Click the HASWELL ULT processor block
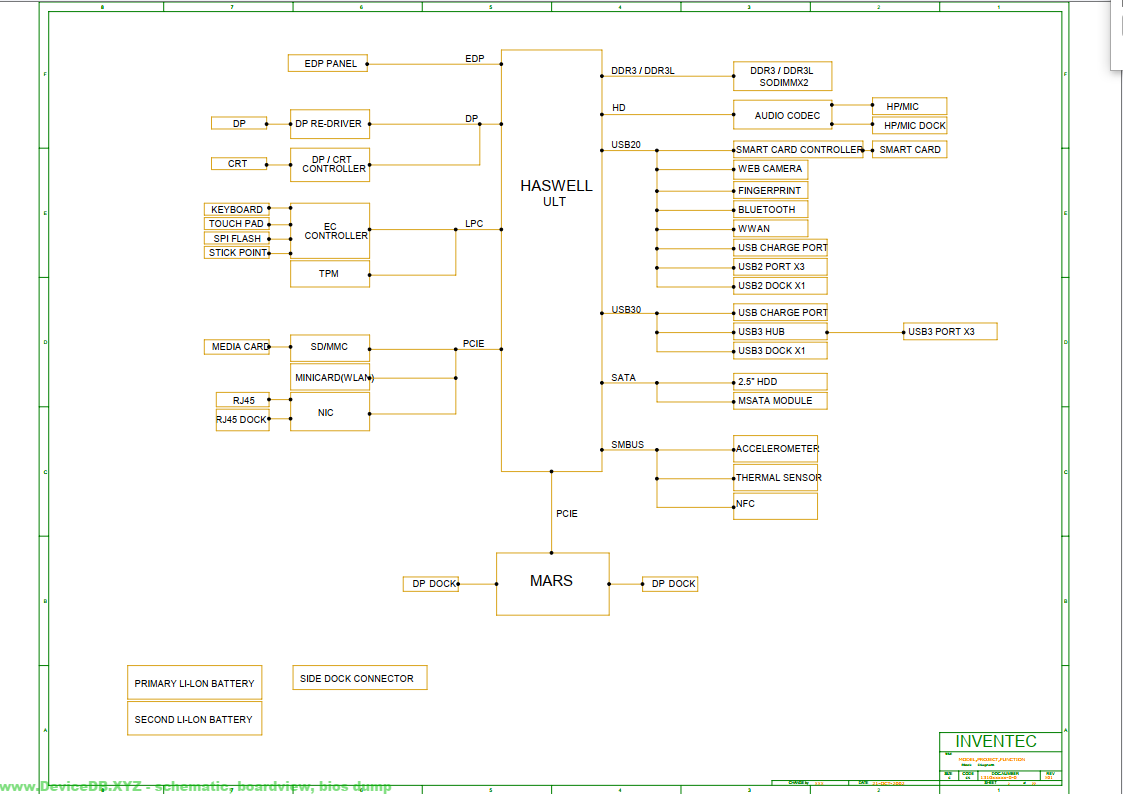This screenshot has width=1123, height=794. (x=552, y=260)
